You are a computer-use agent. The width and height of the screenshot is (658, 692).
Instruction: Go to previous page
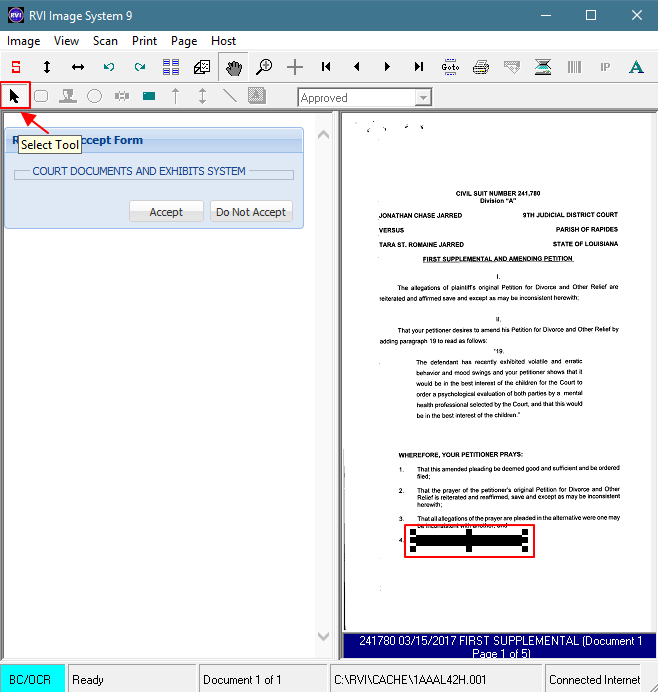tap(357, 67)
